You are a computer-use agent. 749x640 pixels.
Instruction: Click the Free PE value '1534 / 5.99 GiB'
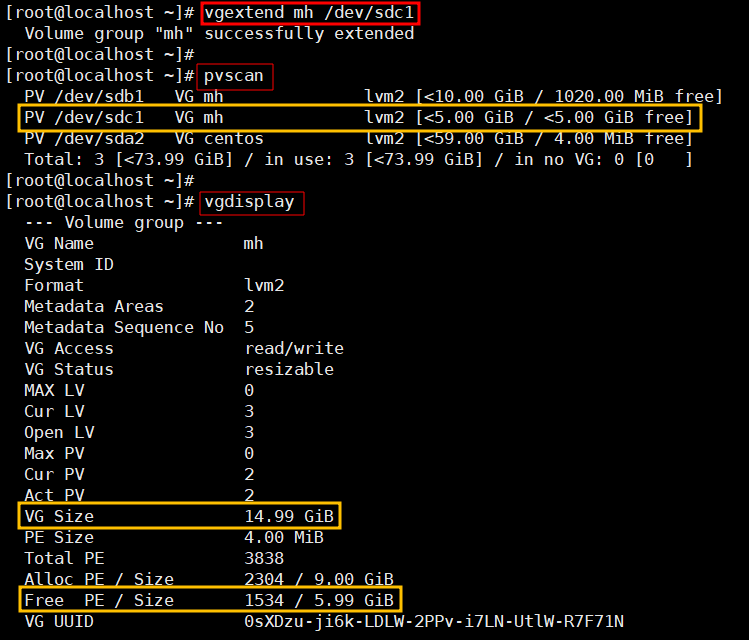[319, 600]
